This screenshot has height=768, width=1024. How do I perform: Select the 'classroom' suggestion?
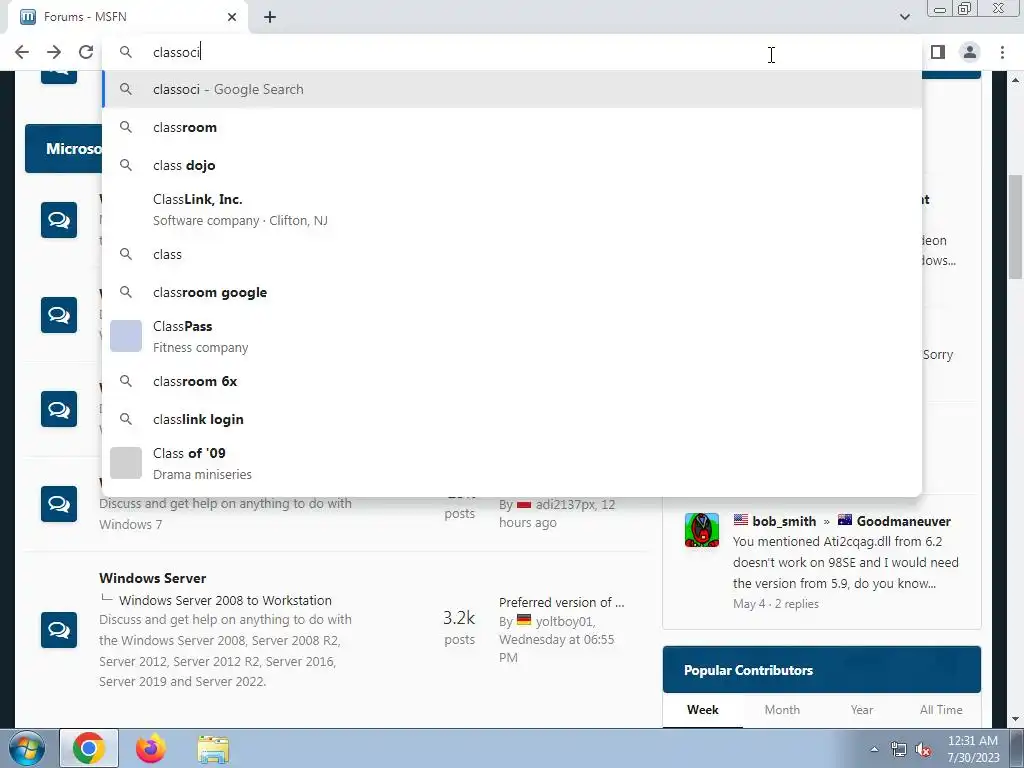(512, 127)
